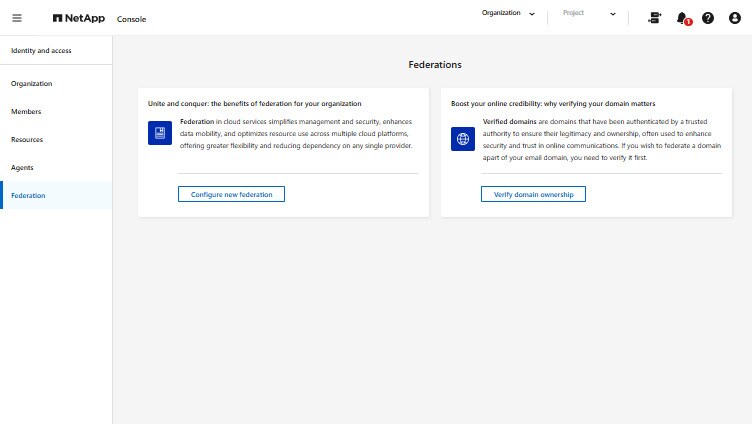The image size is (752, 424).
Task: Open the help question mark icon
Action: click(708, 18)
